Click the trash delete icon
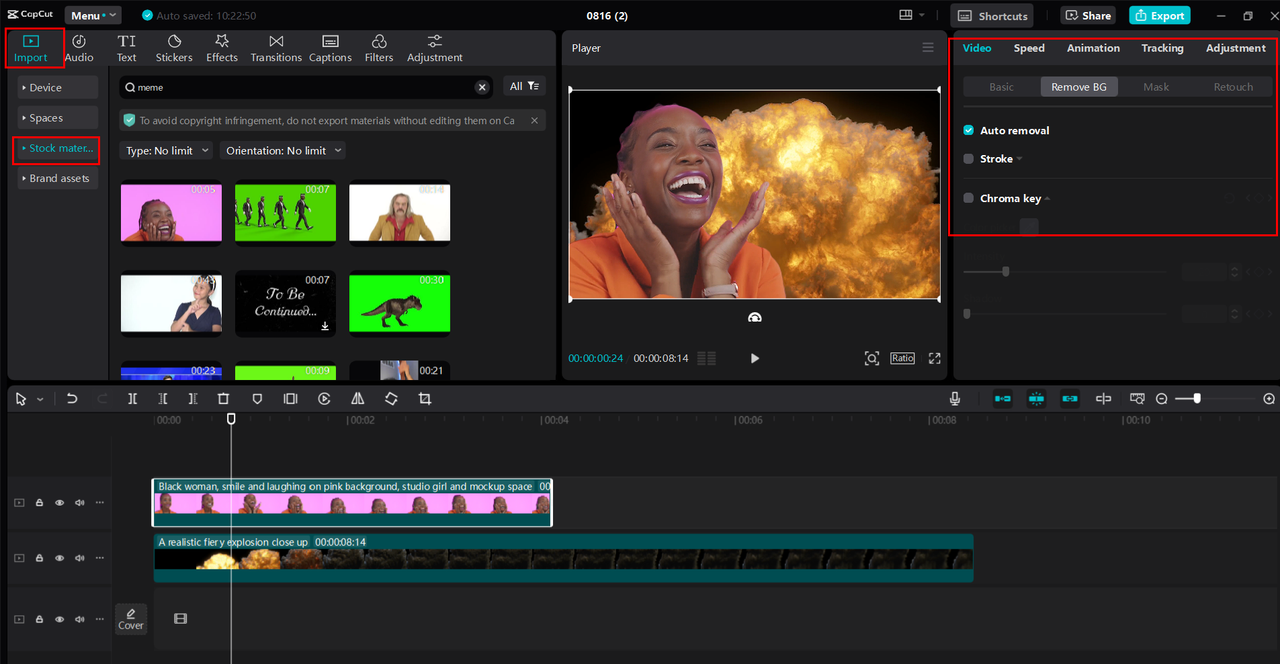Viewport: 1280px width, 664px height. pyautogui.click(x=224, y=398)
